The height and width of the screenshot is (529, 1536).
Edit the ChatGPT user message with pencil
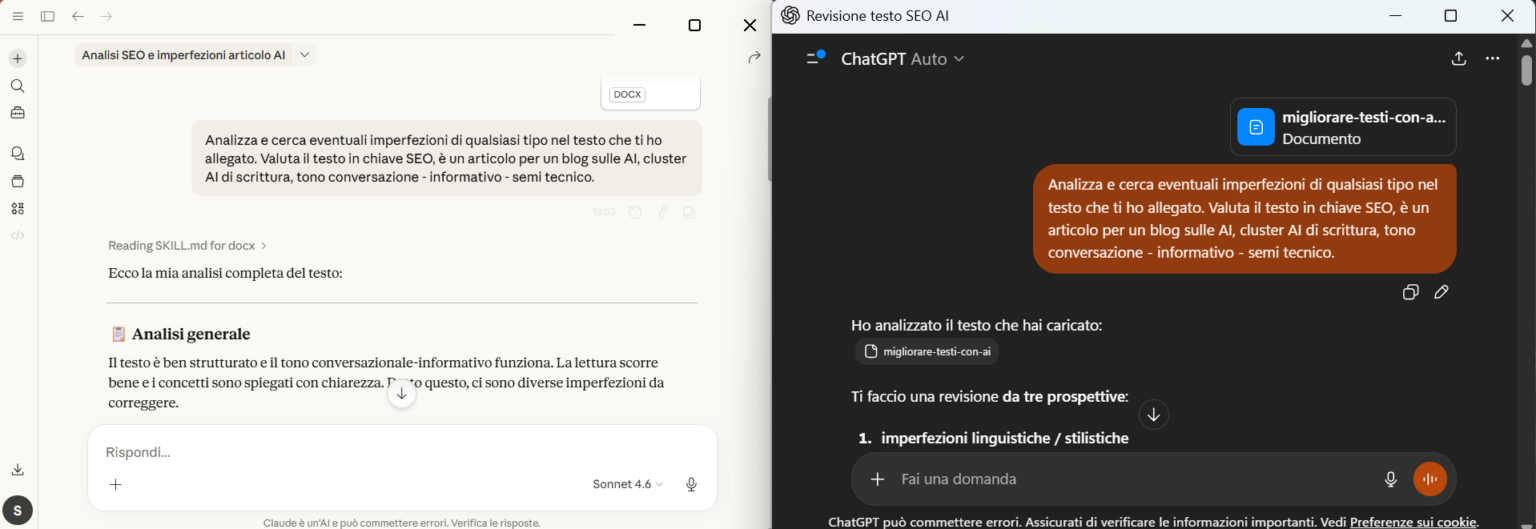click(x=1441, y=292)
